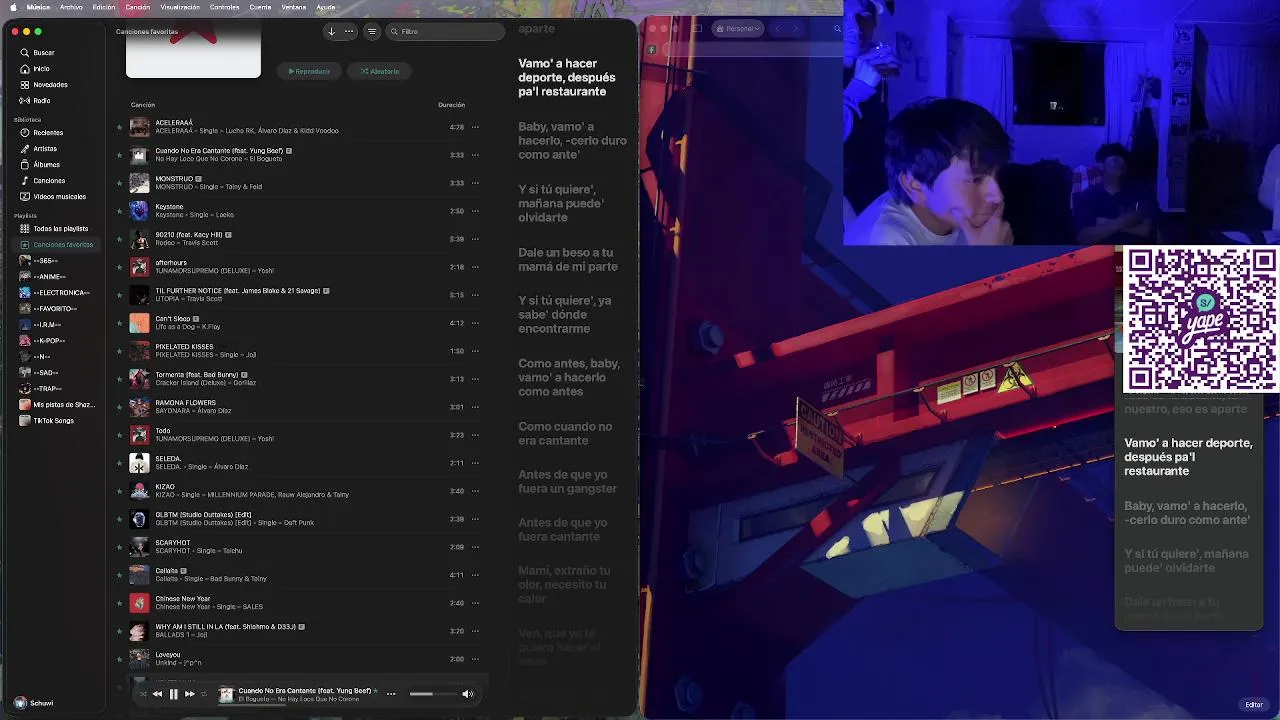Skip to previous track in player
This screenshot has height=720, width=1280.
coord(157,694)
